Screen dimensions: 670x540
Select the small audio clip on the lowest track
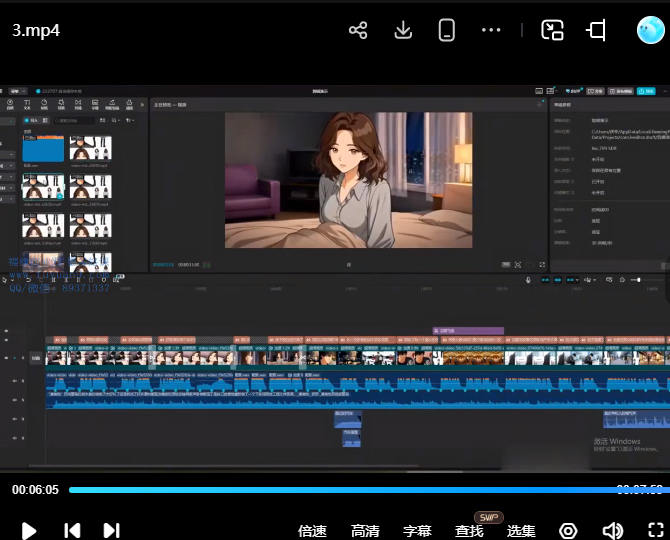(351, 438)
